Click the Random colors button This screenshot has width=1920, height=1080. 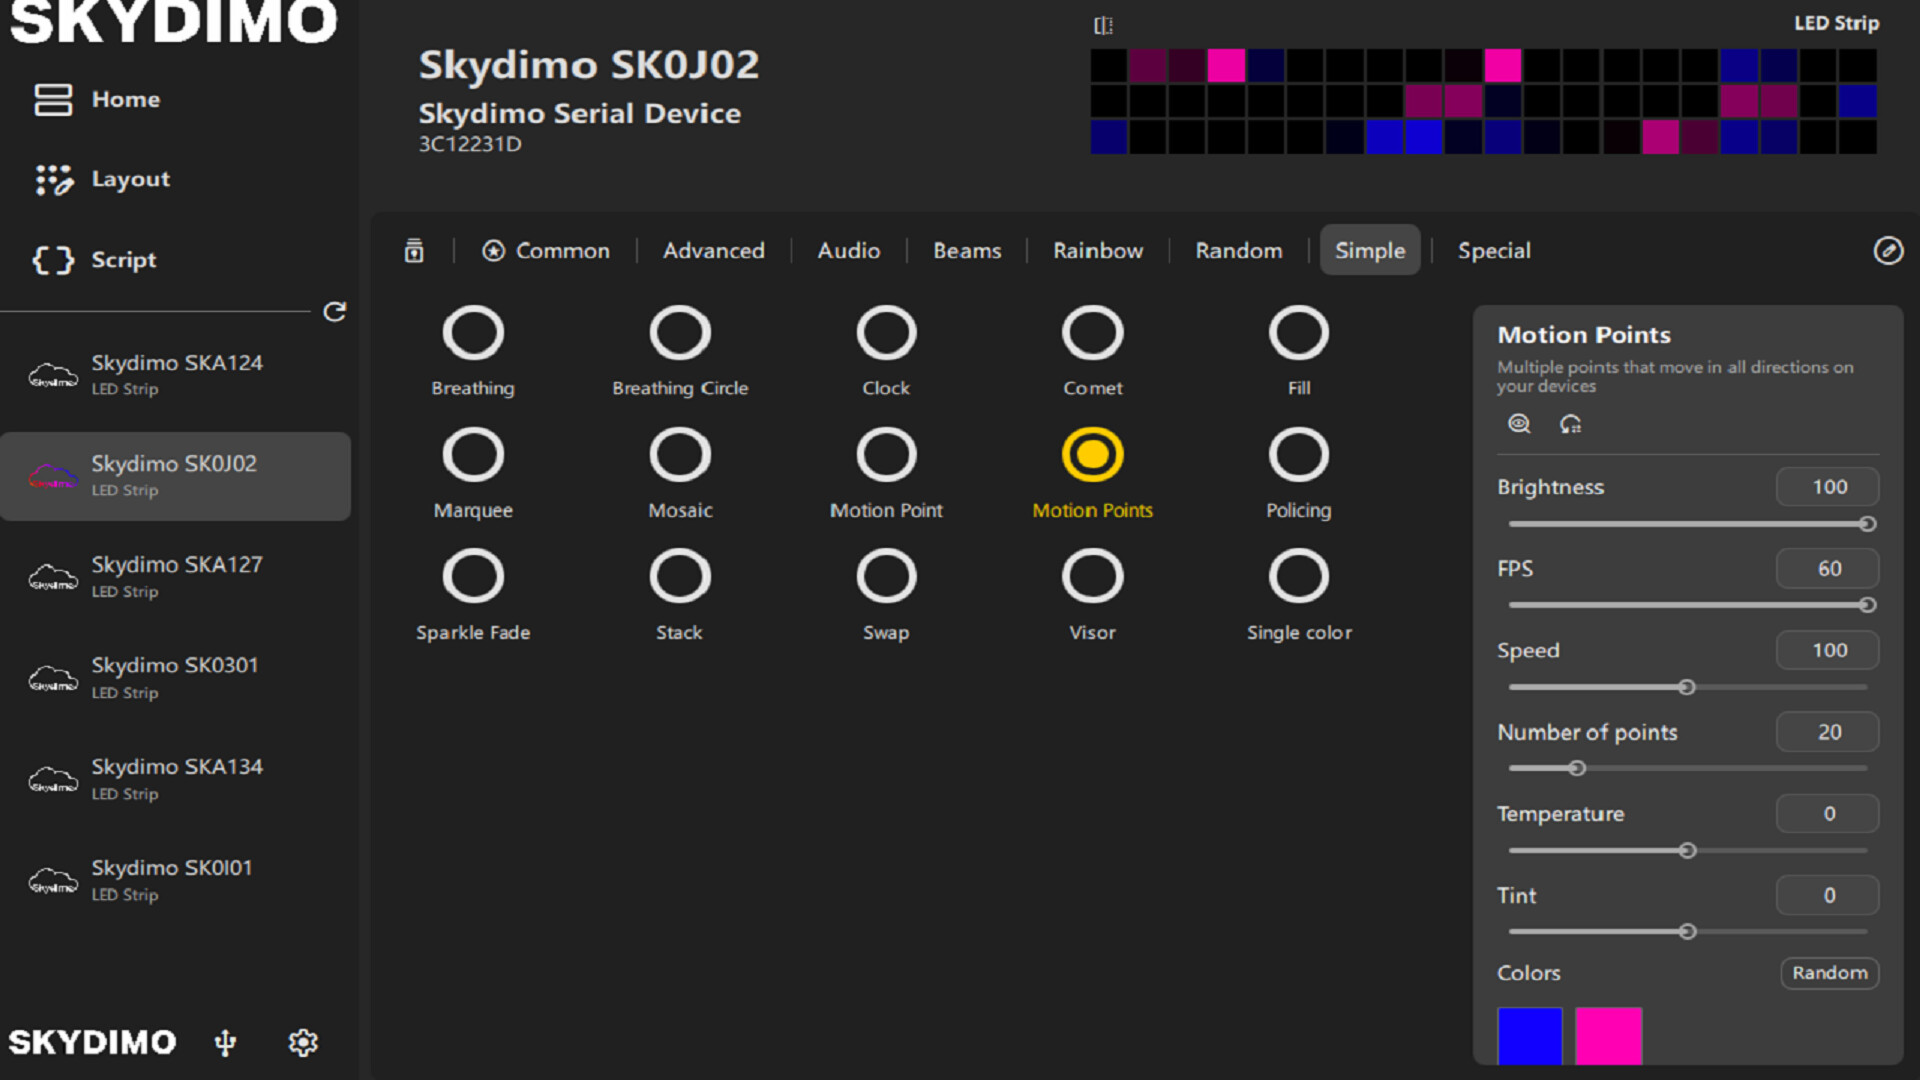[x=1829, y=973]
